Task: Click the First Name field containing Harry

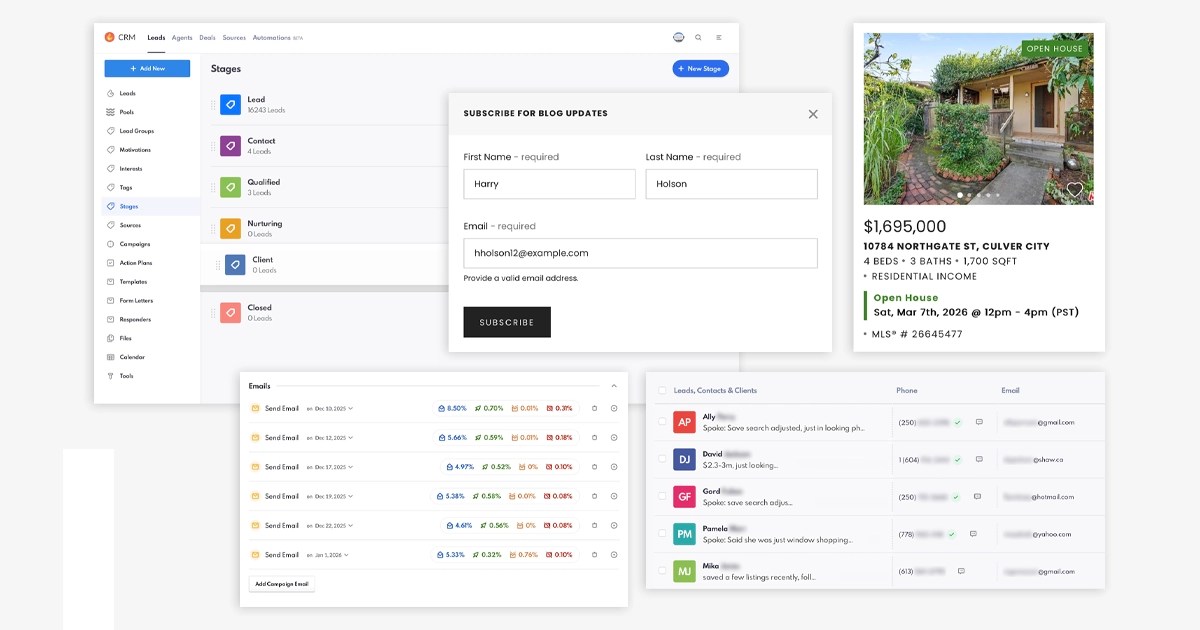Action: pyautogui.click(x=549, y=184)
